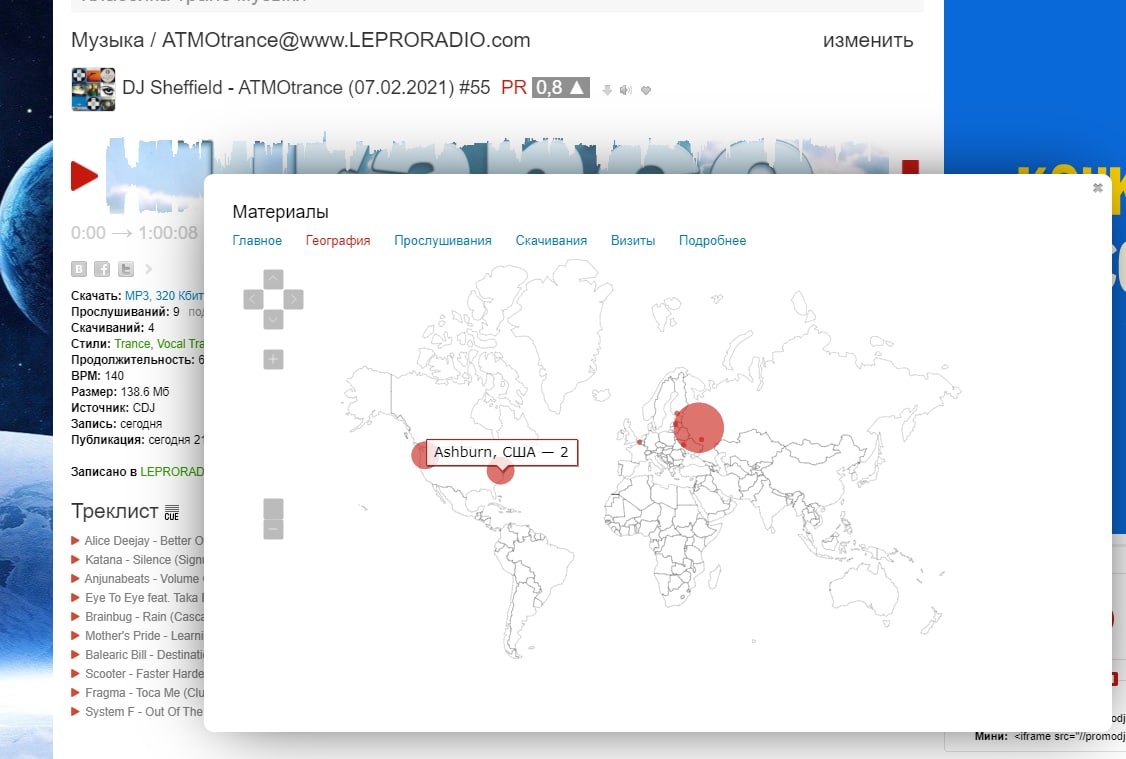Image resolution: width=1126 pixels, height=759 pixels.
Task: Play track Alice Deejay - Better Off
Action: coord(75,540)
